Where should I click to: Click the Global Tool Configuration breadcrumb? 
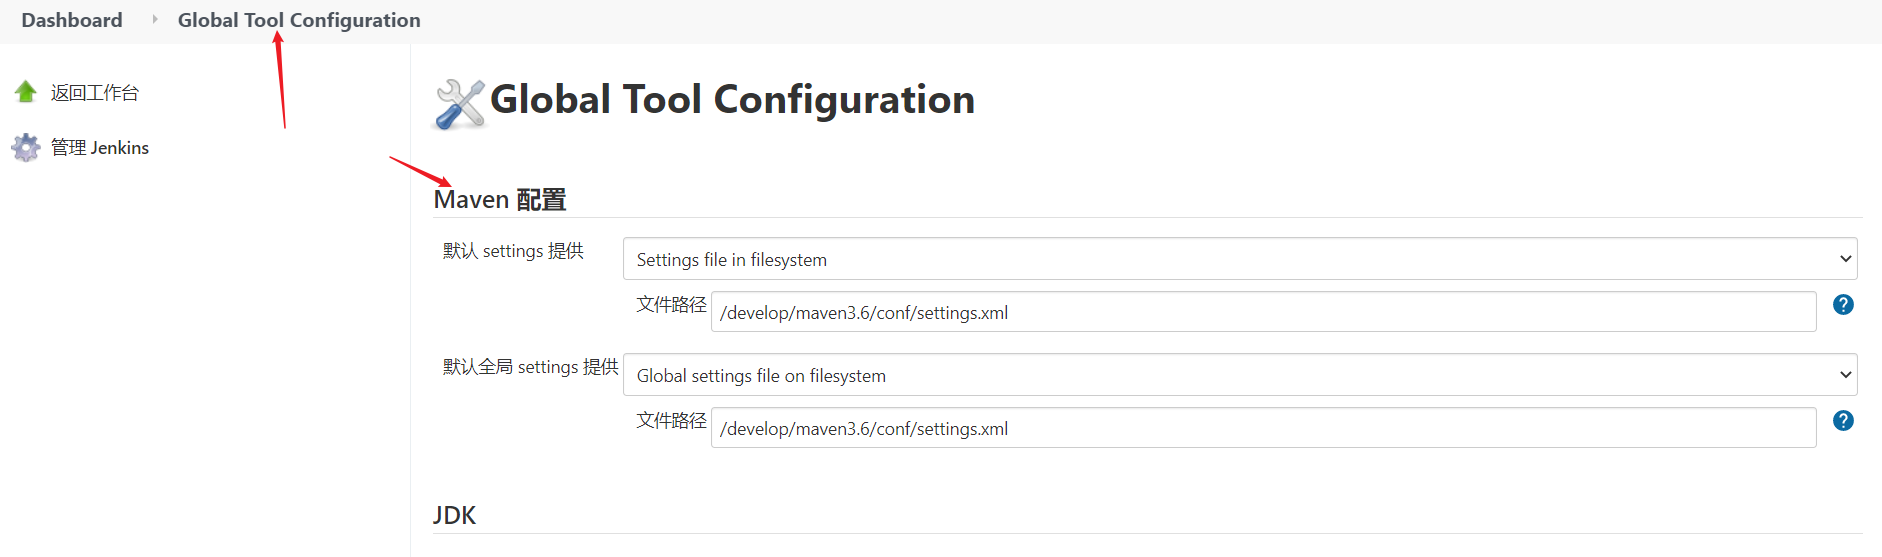[x=299, y=20]
